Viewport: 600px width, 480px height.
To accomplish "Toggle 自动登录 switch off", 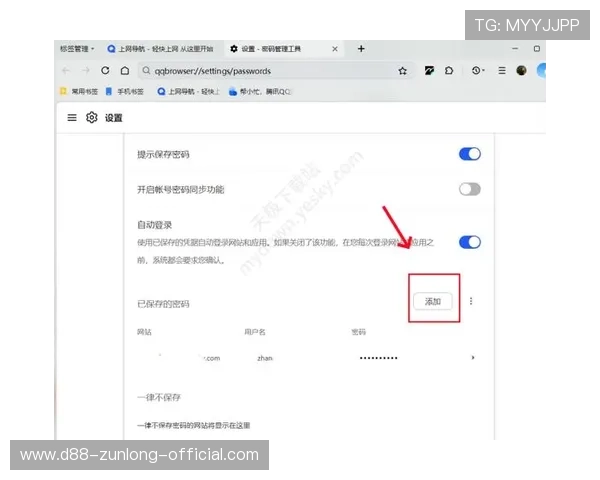I will click(x=470, y=242).
